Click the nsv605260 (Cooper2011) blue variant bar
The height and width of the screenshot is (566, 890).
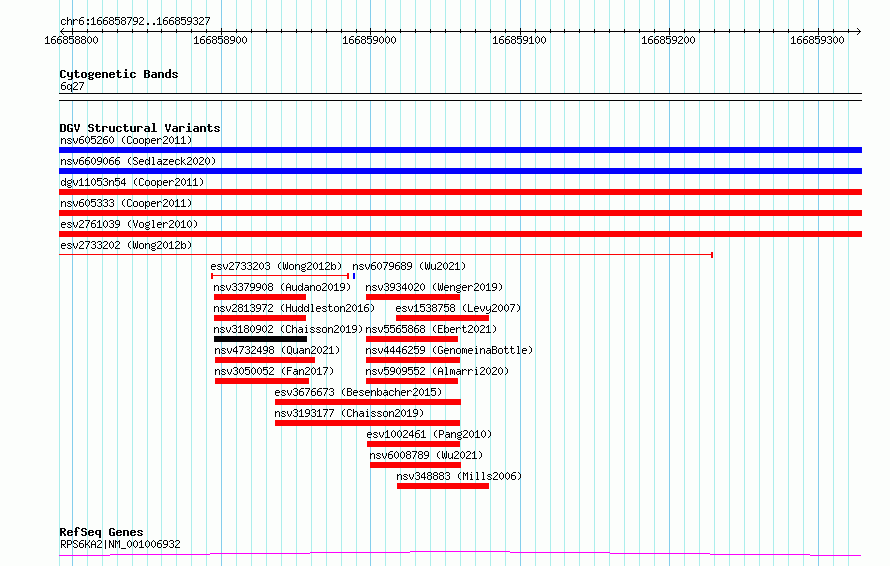460,150
